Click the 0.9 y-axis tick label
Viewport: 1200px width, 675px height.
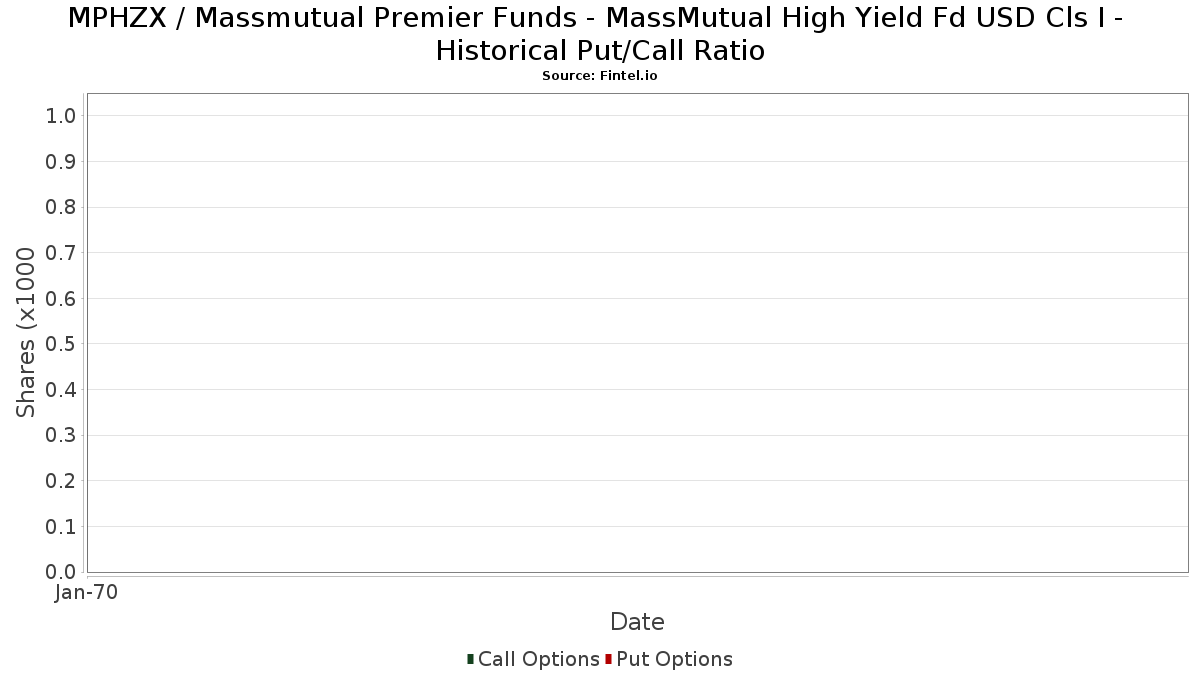(x=61, y=162)
